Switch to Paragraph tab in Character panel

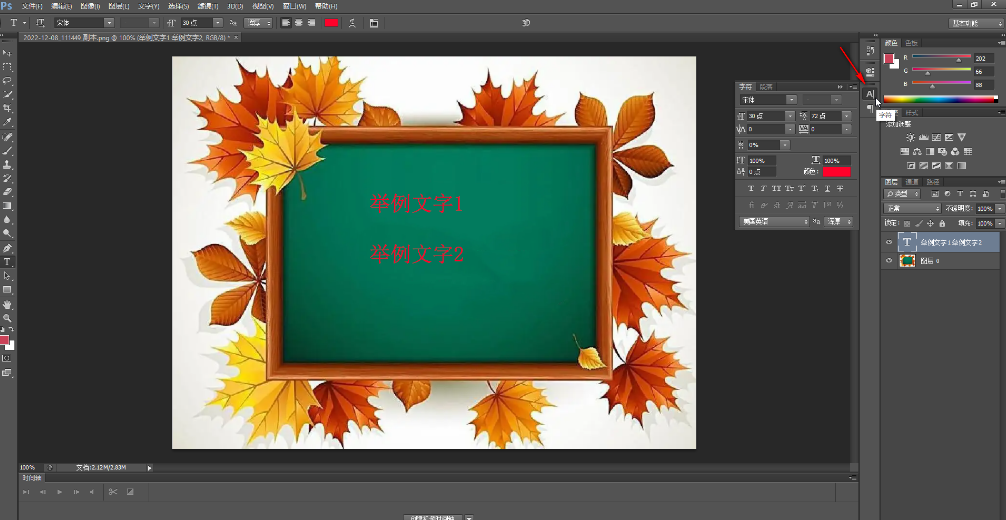tap(765, 87)
